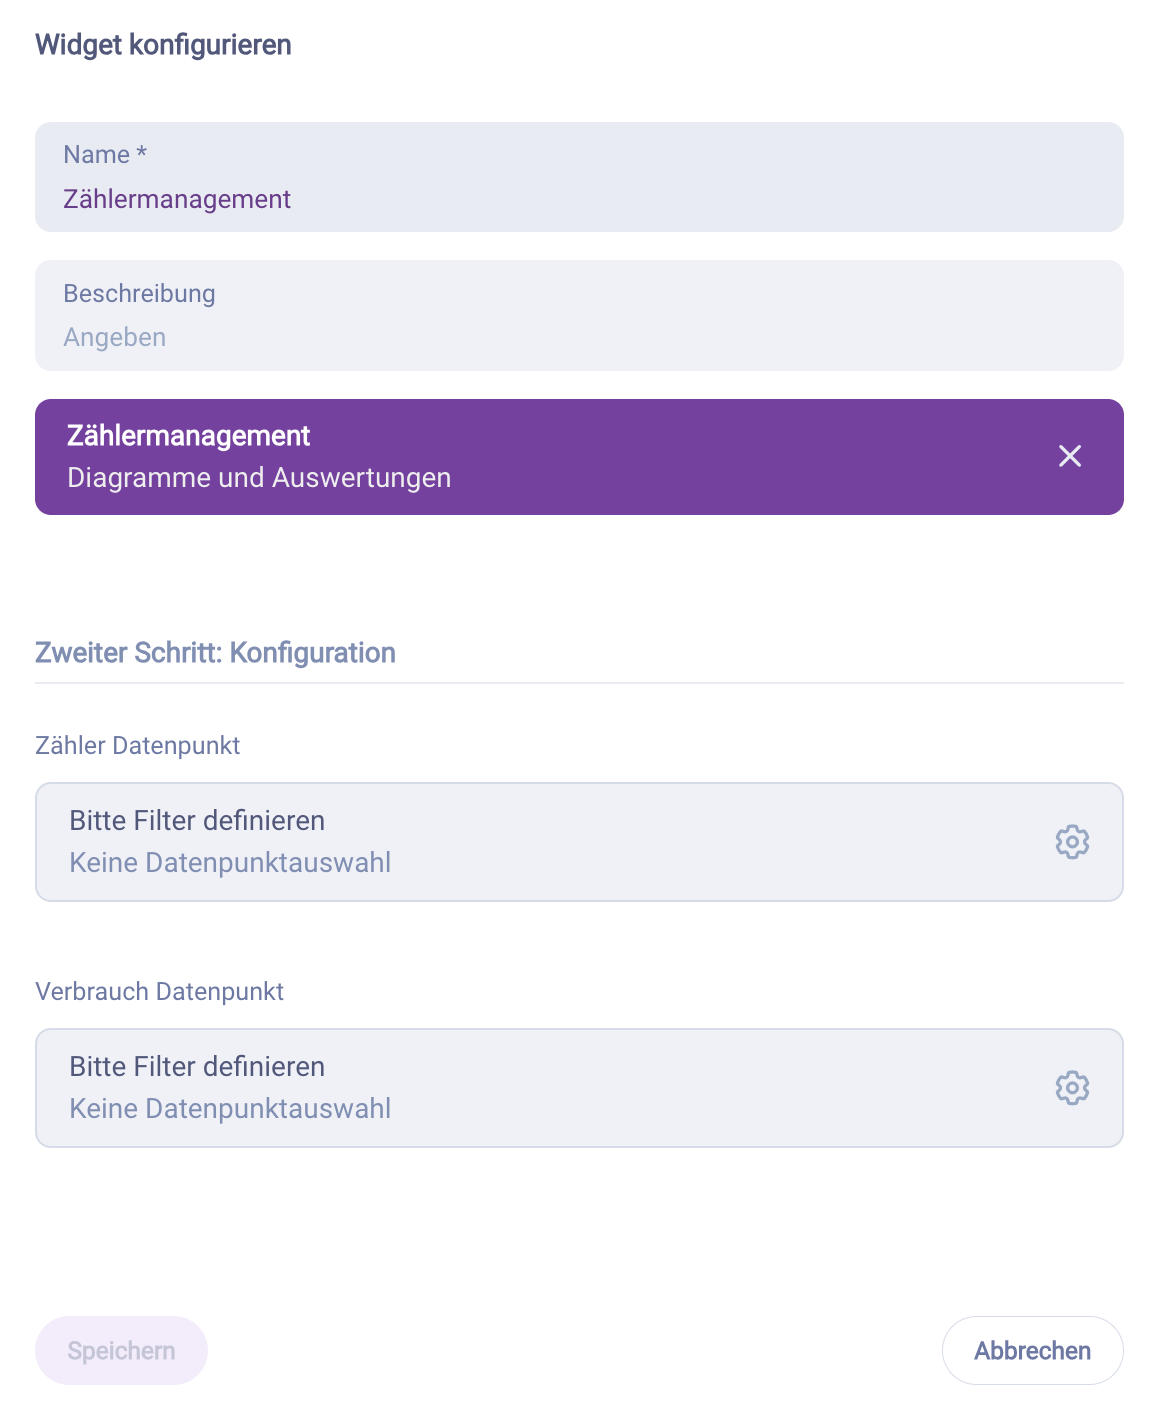Click the Zweiter Schritt: Konfiguration heading
This screenshot has width=1160, height=1422.
(215, 652)
